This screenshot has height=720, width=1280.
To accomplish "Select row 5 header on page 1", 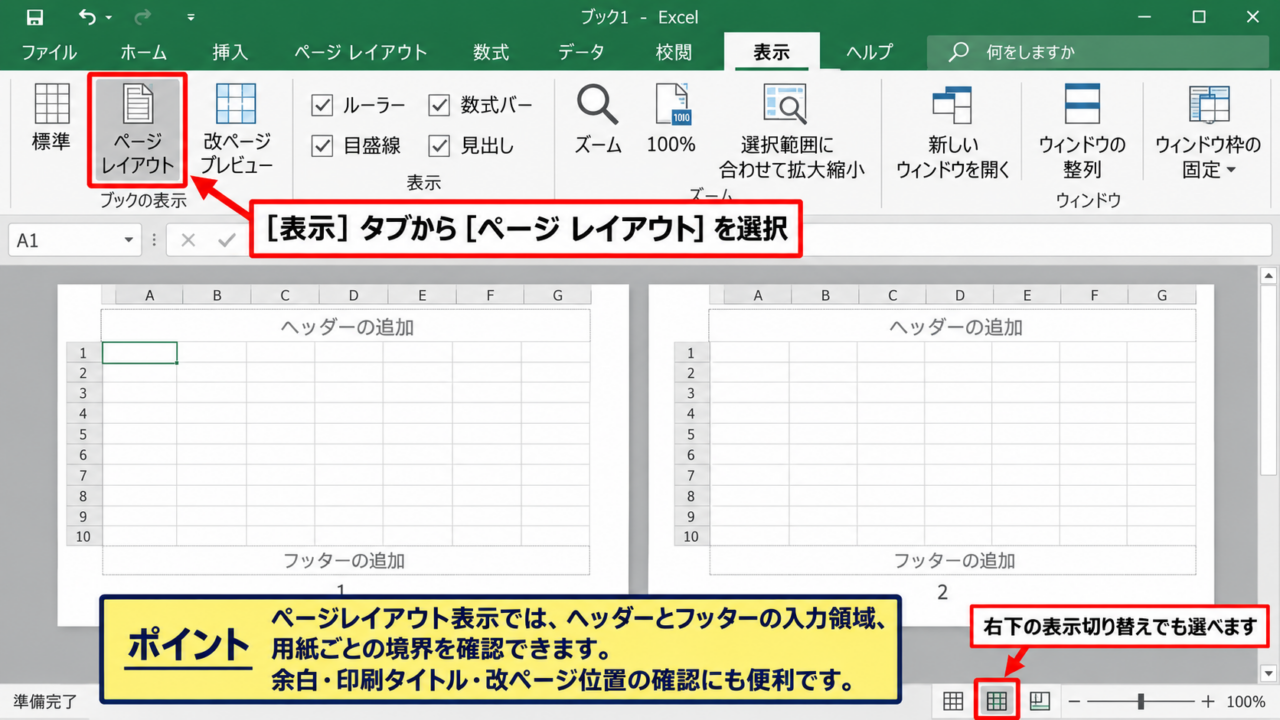I will (84, 434).
